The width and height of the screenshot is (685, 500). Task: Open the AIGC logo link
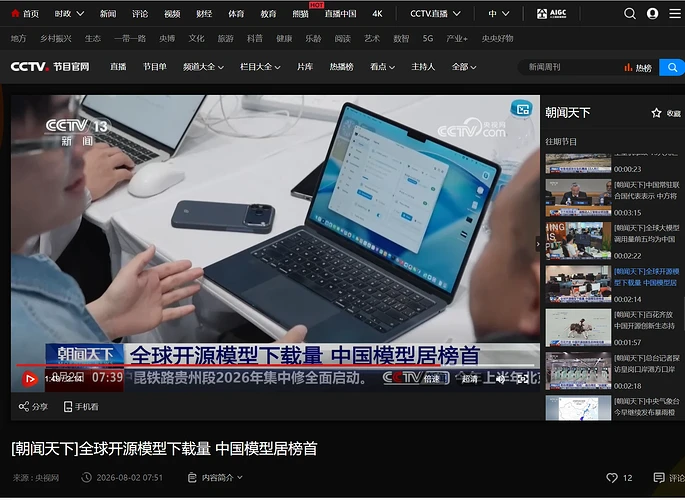click(551, 14)
